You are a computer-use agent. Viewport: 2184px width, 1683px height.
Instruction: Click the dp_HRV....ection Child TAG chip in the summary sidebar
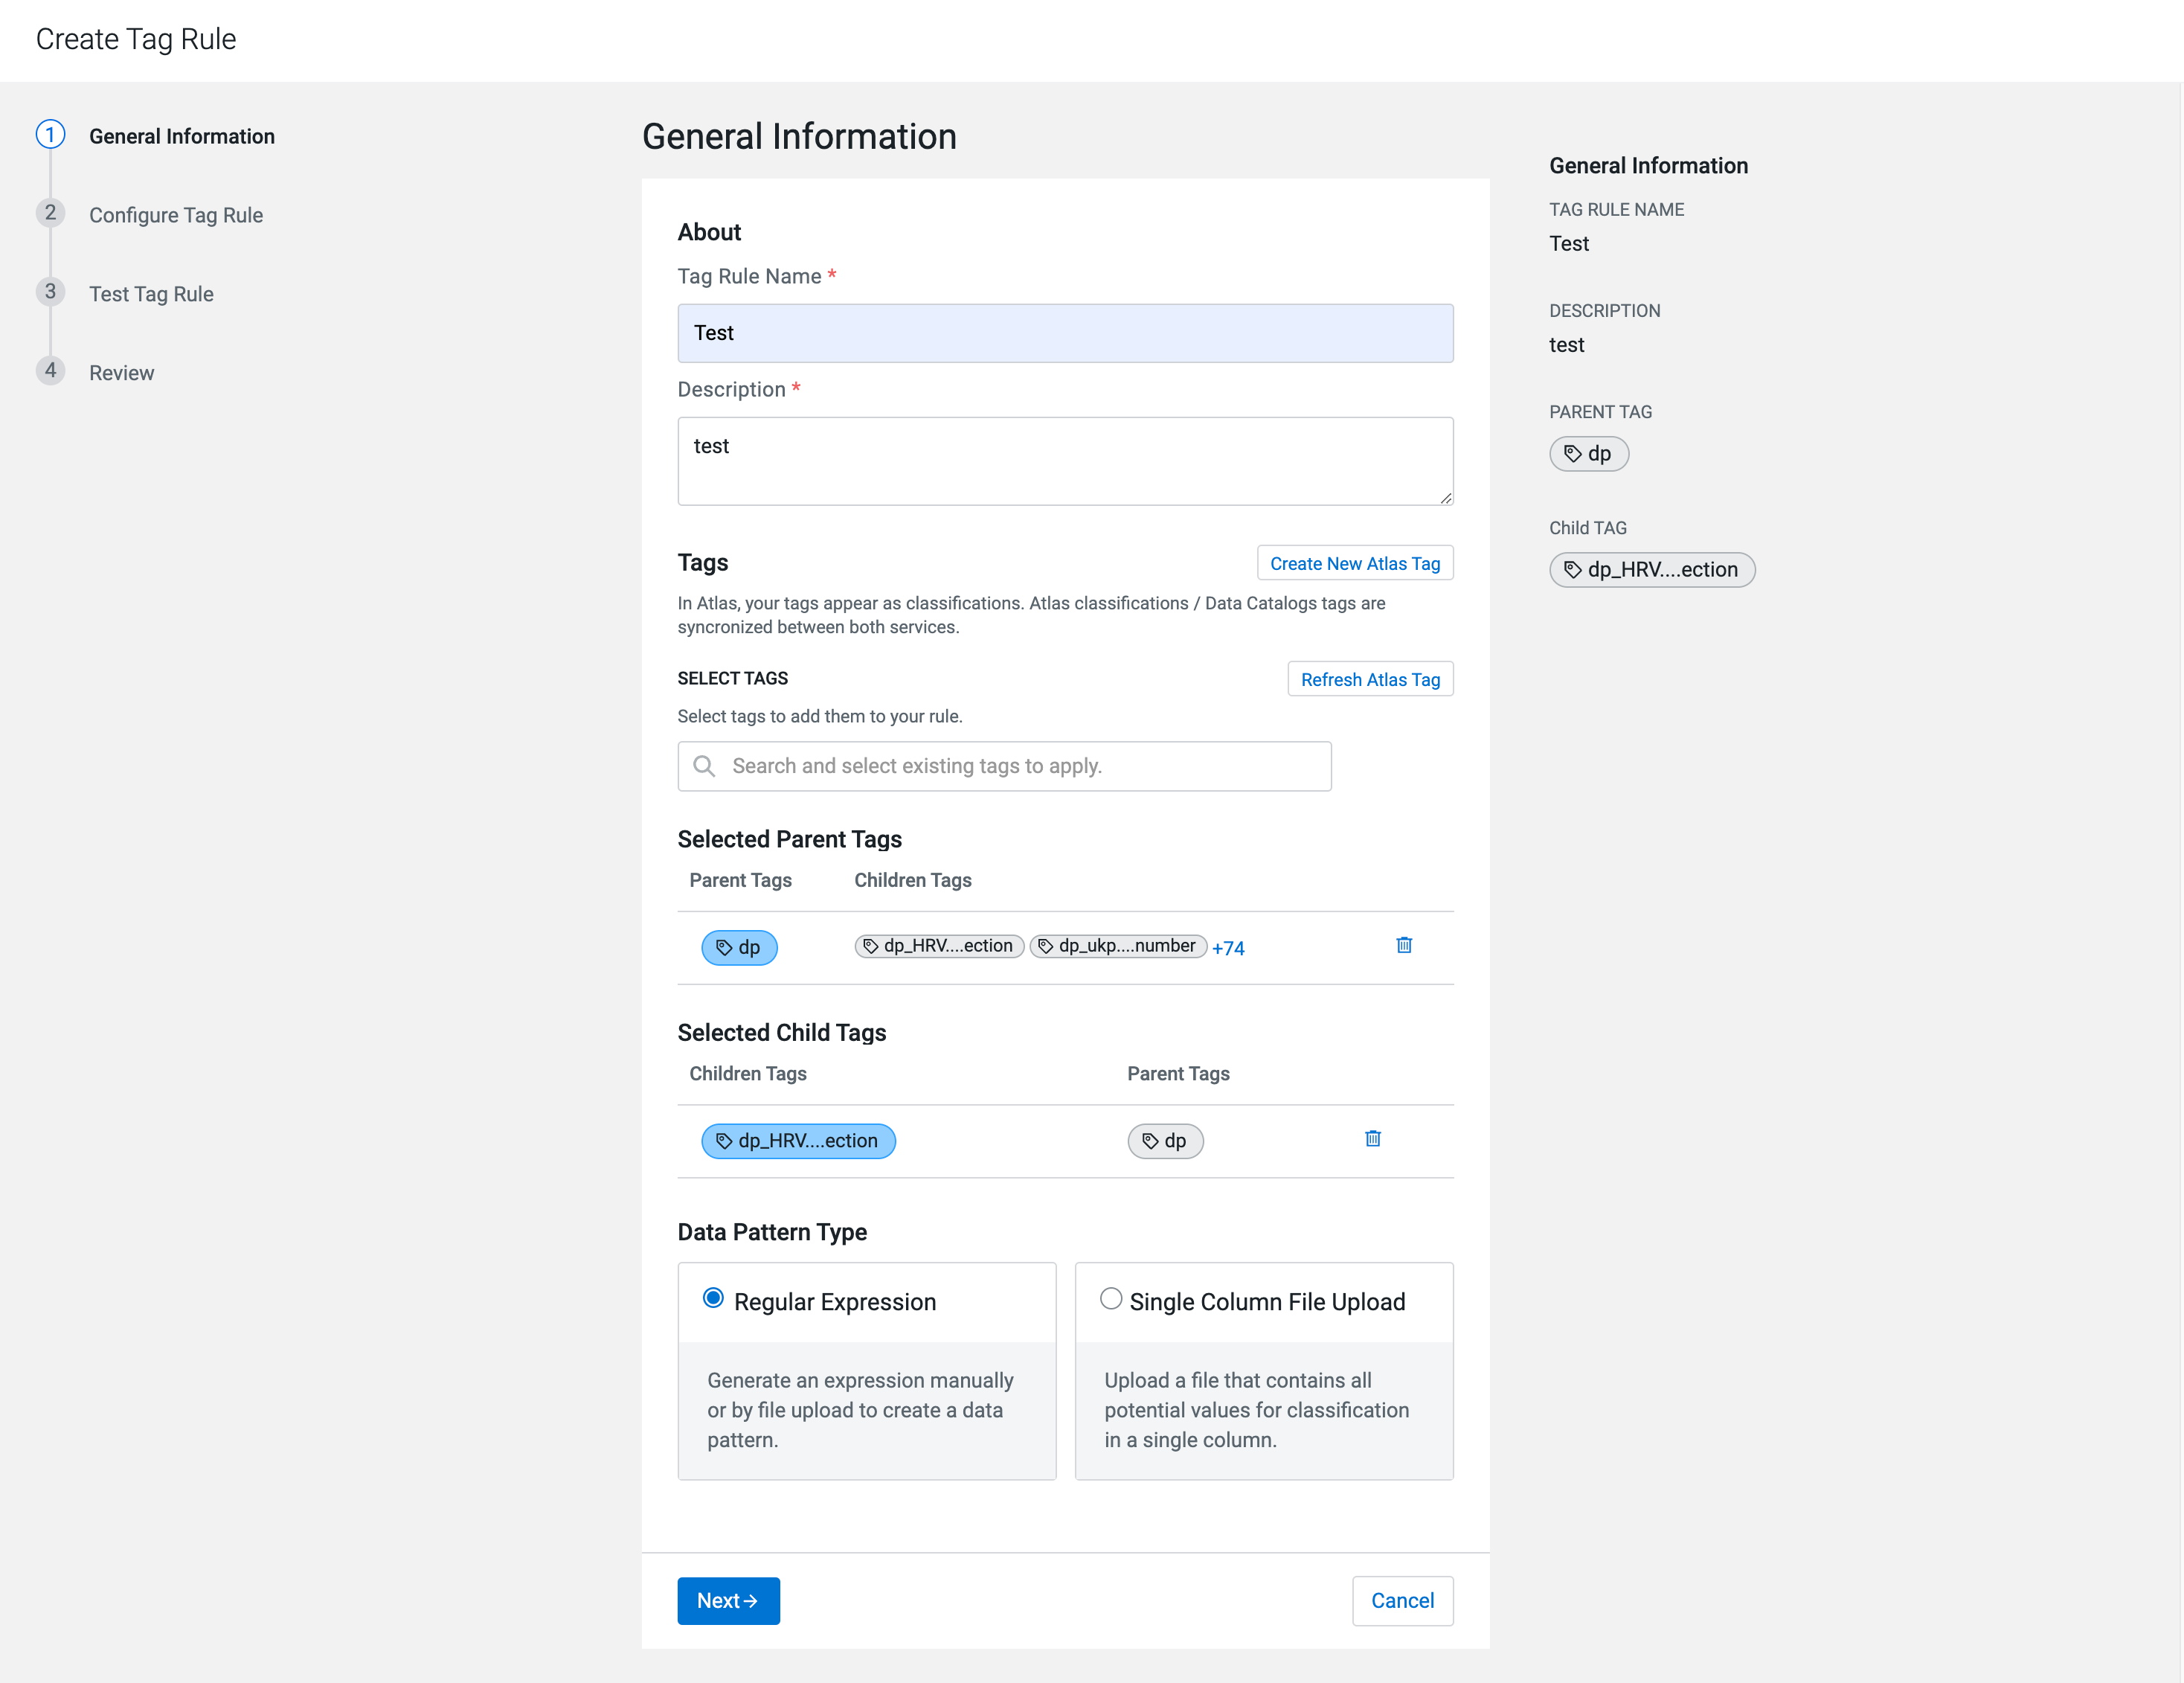point(1651,570)
